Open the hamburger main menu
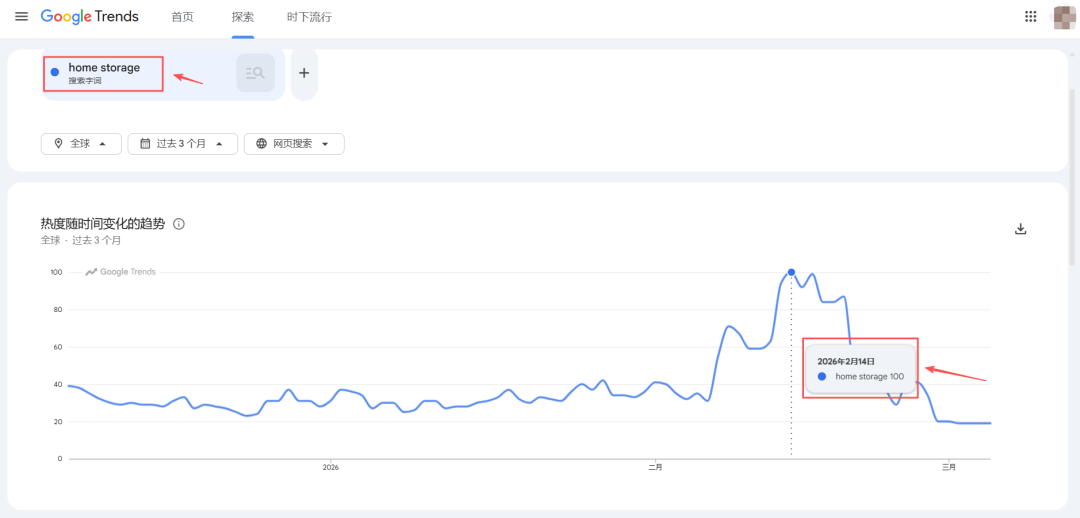Image resolution: width=1080 pixels, height=518 pixels. 21,17
